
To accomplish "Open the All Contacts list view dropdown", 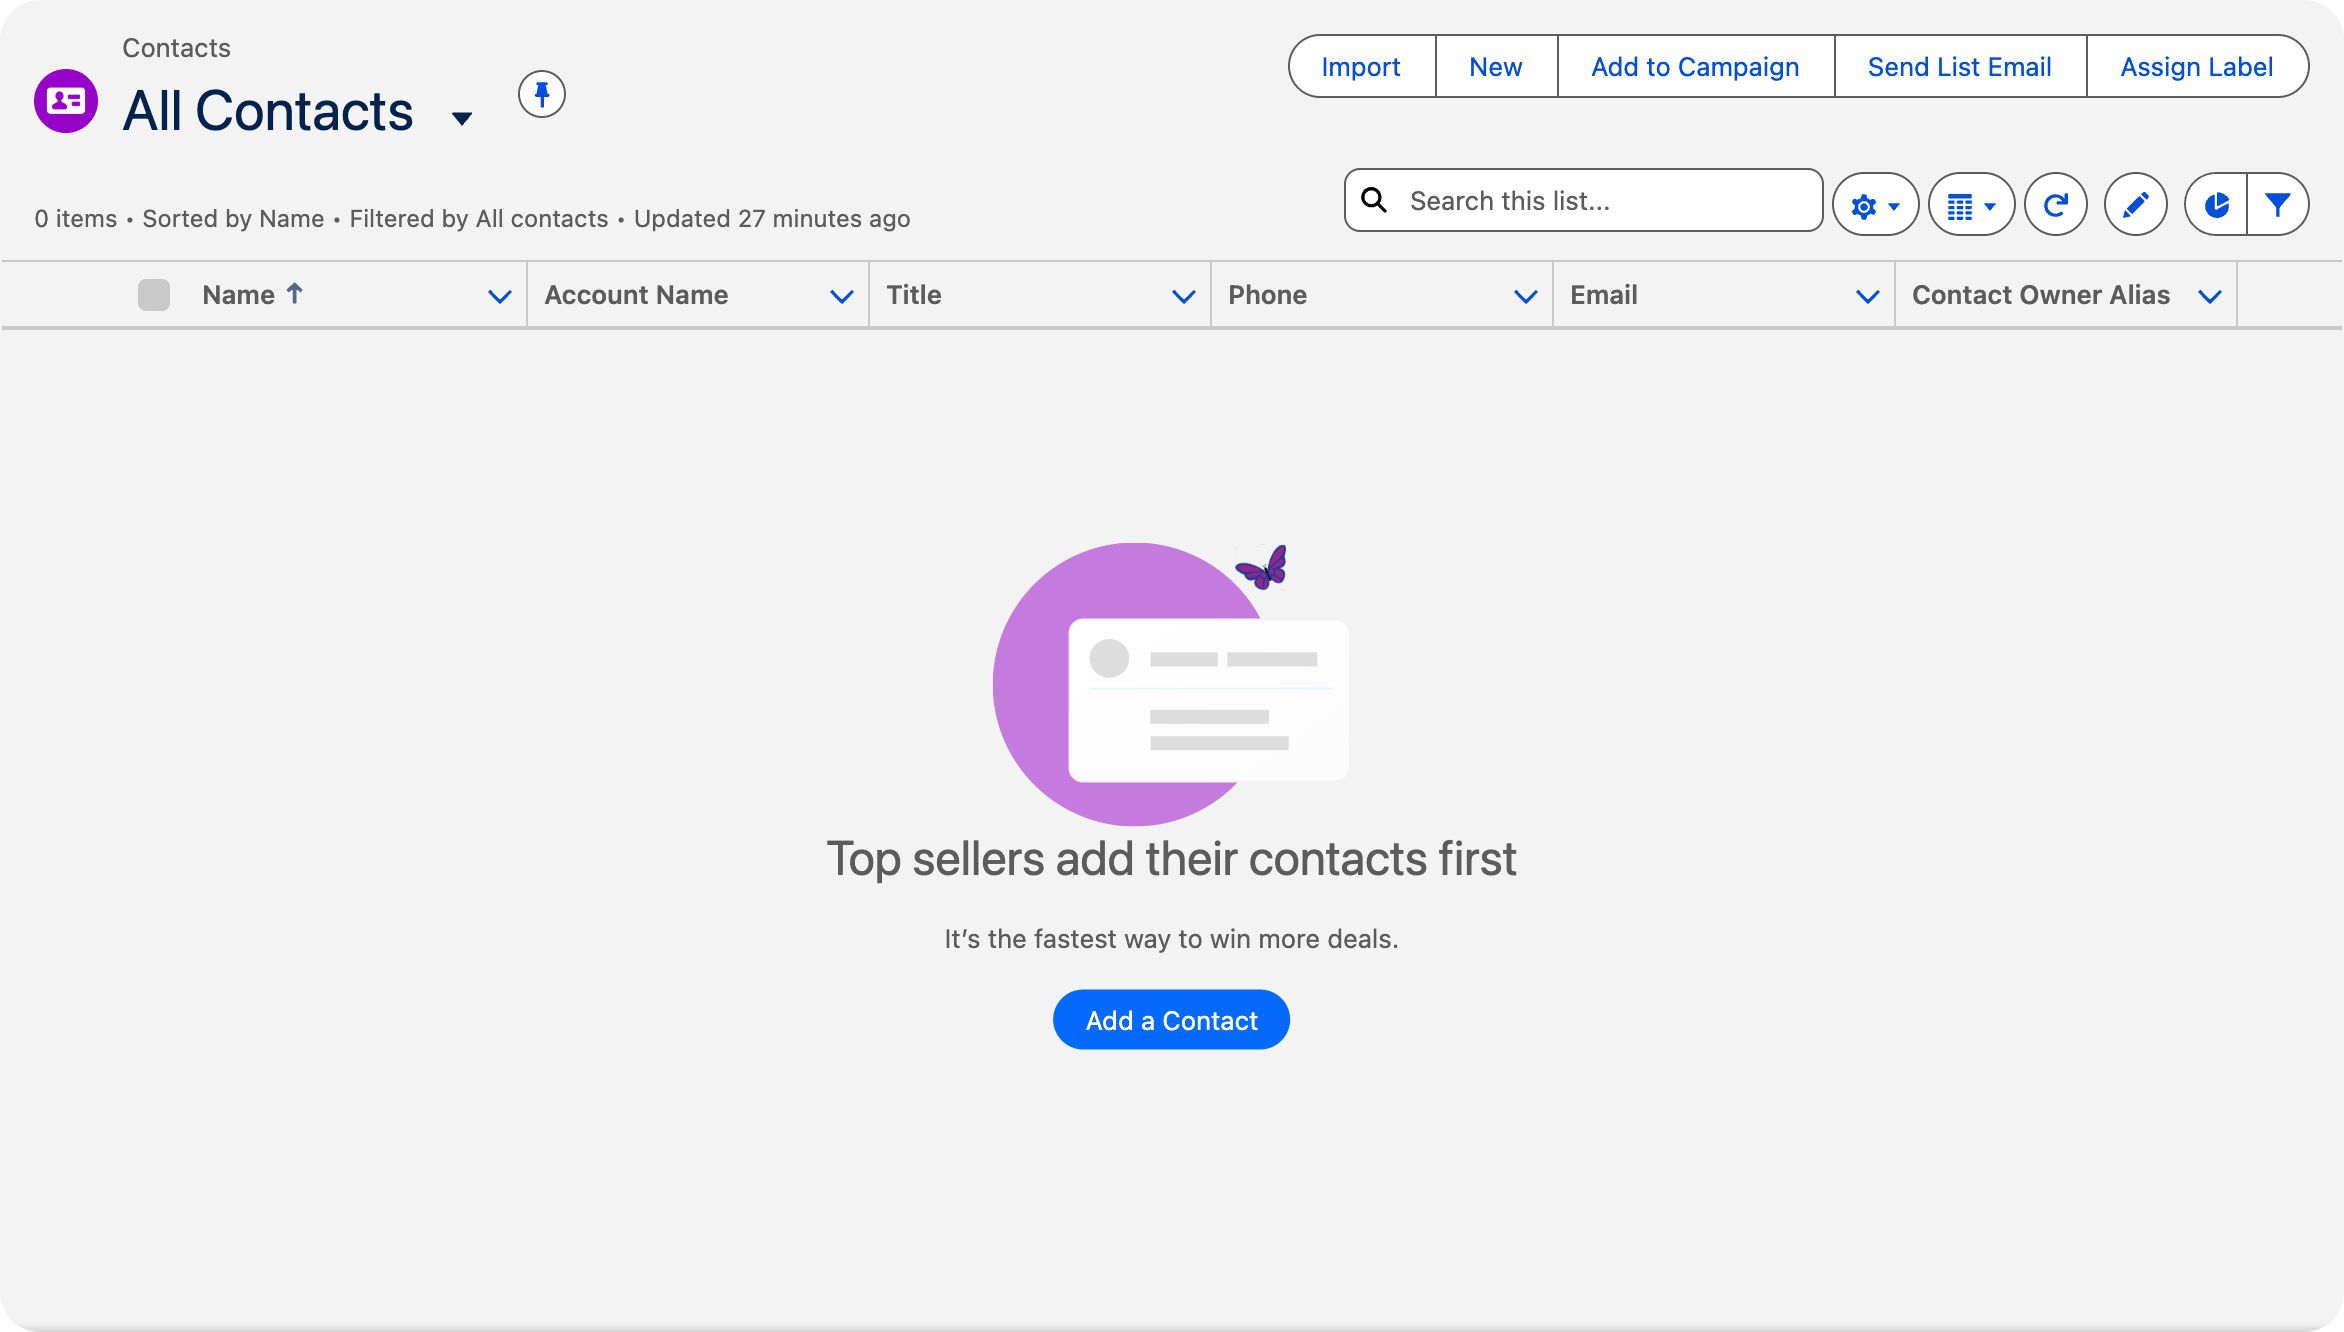I will point(462,118).
